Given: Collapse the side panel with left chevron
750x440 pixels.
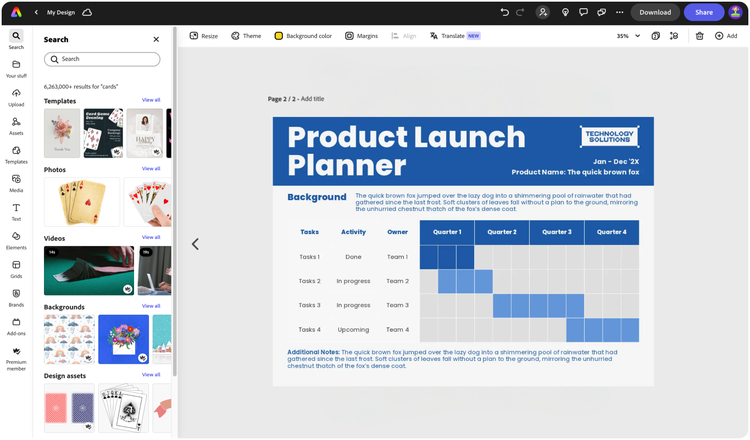Looking at the screenshot, I should point(195,244).
